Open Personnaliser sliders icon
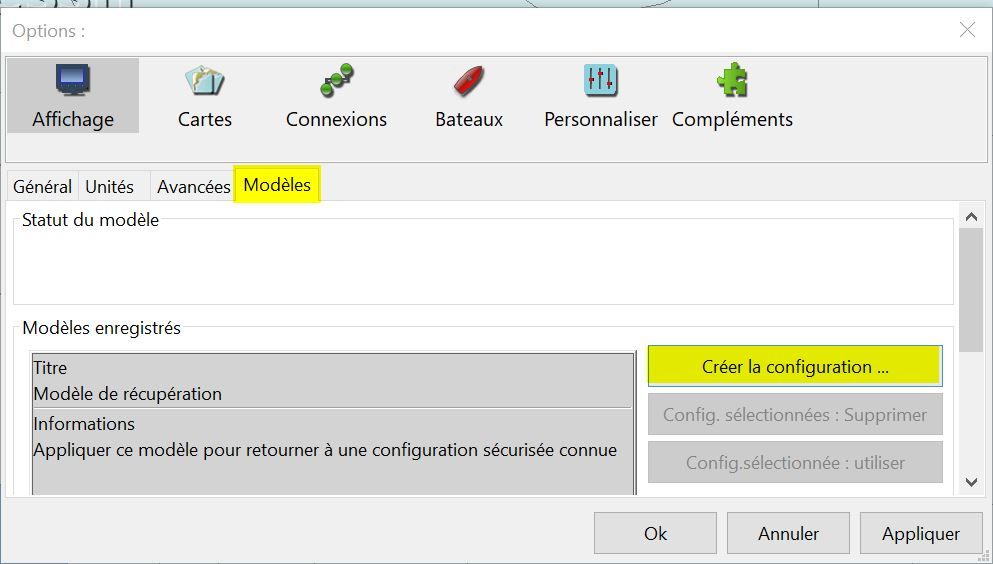 pyautogui.click(x=600, y=80)
